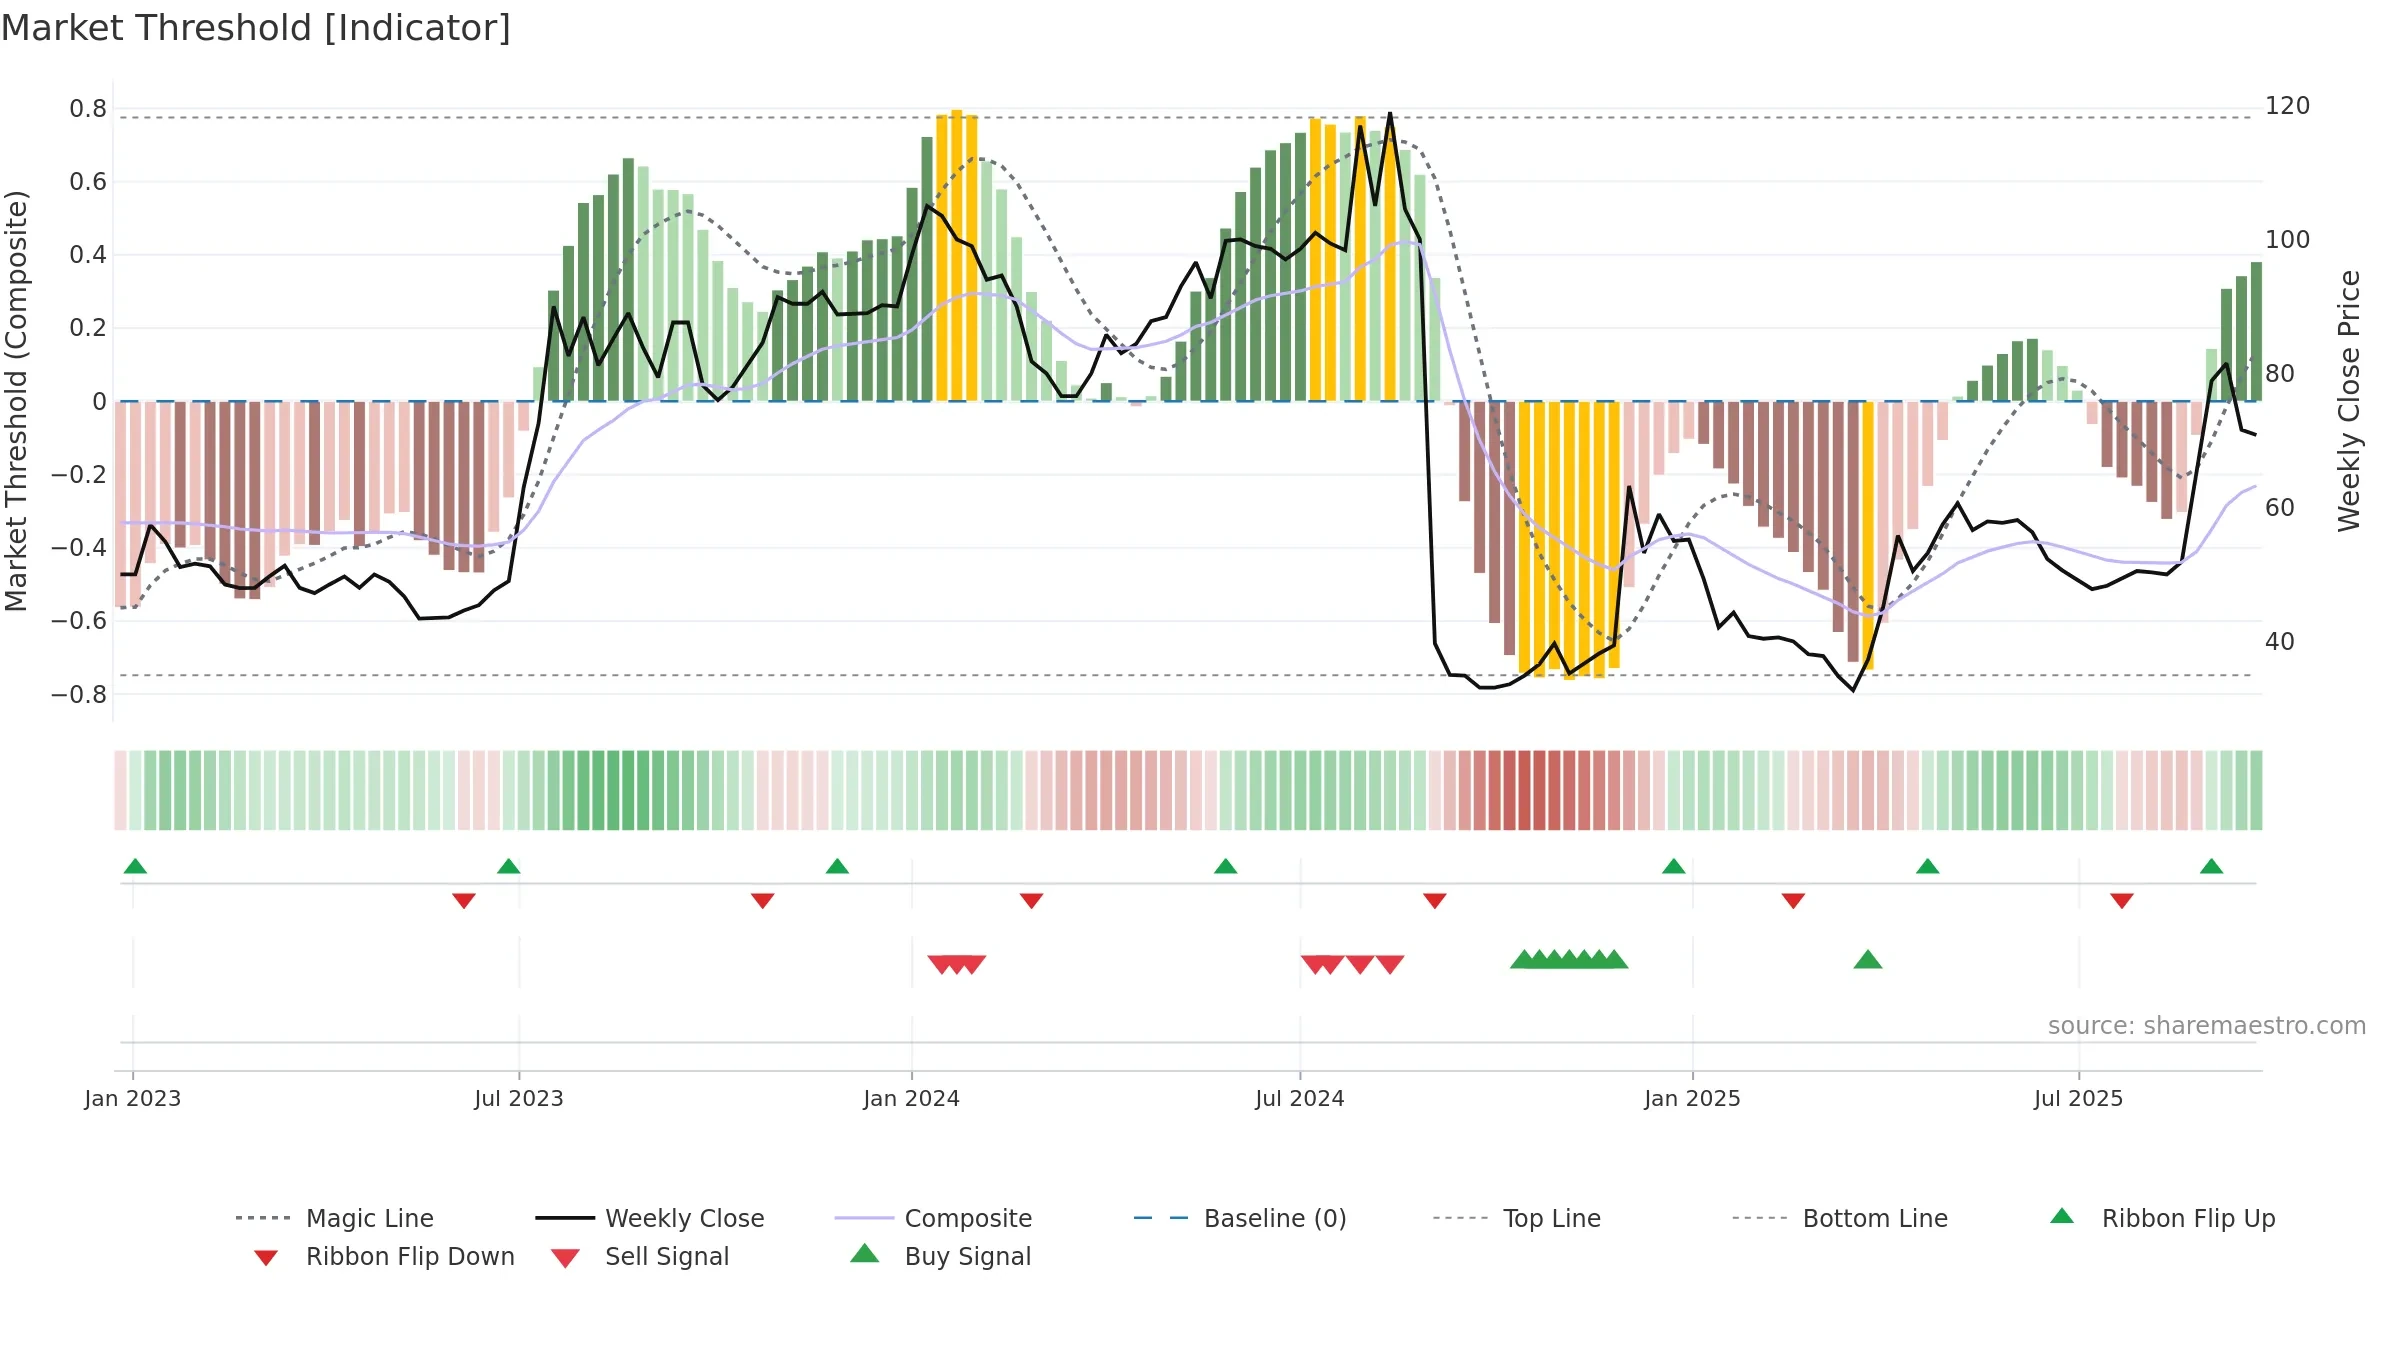Viewport: 2400px width, 1350px height.
Task: Click the Ribbon Flip Down marker in February 2024
Action: point(1031,901)
